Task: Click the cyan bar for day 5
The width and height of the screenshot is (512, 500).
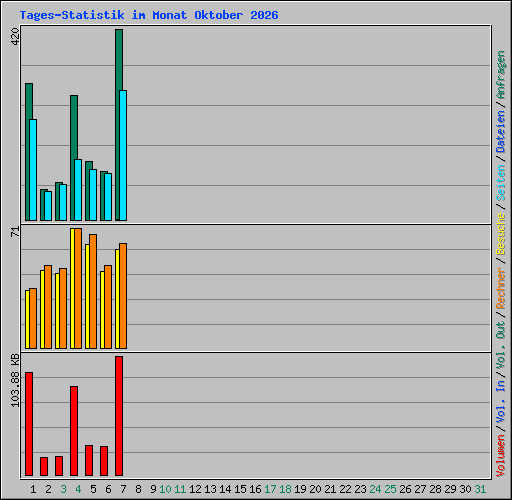Action: [x=93, y=195]
